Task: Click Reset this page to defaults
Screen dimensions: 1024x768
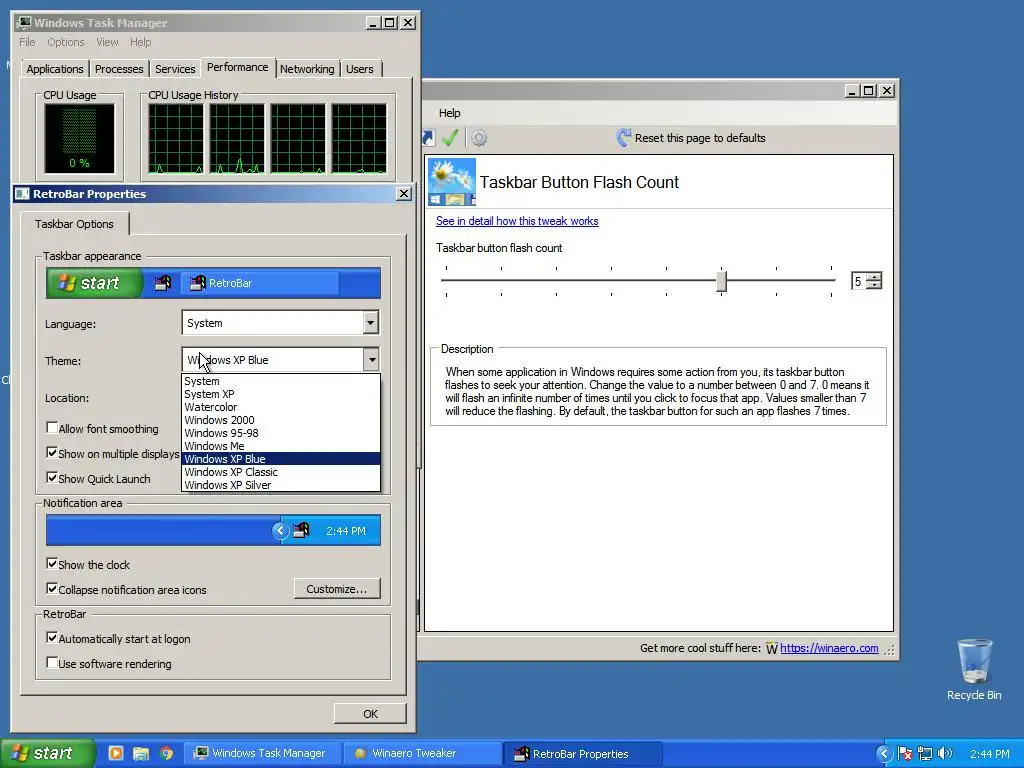Action: point(691,138)
